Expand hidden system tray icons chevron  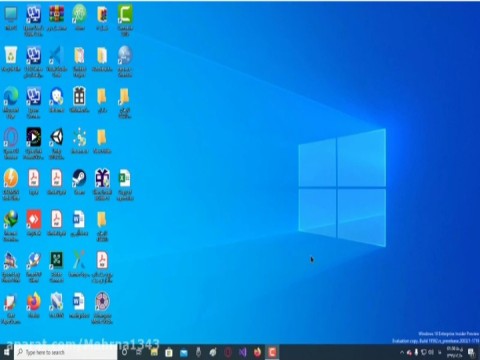[402, 352]
